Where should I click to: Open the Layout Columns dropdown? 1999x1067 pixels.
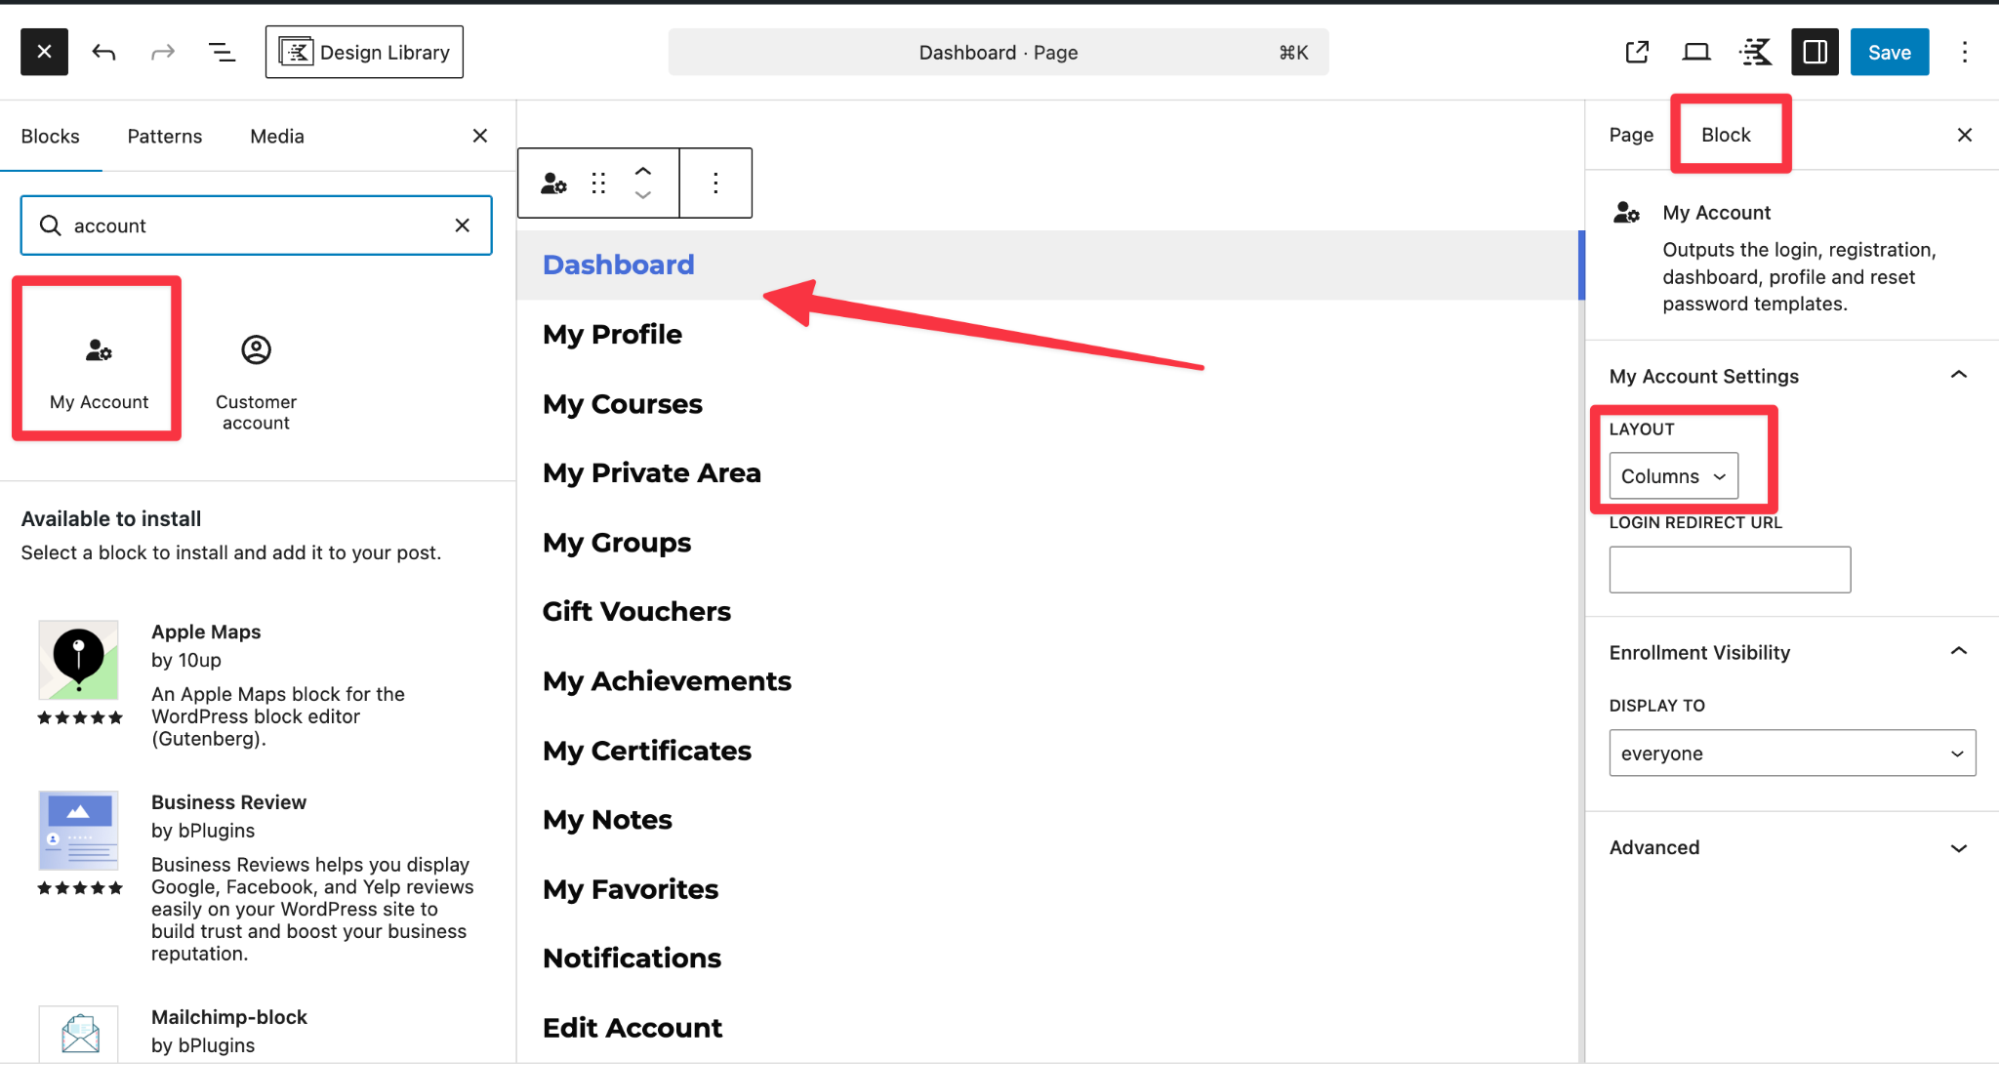[1673, 476]
